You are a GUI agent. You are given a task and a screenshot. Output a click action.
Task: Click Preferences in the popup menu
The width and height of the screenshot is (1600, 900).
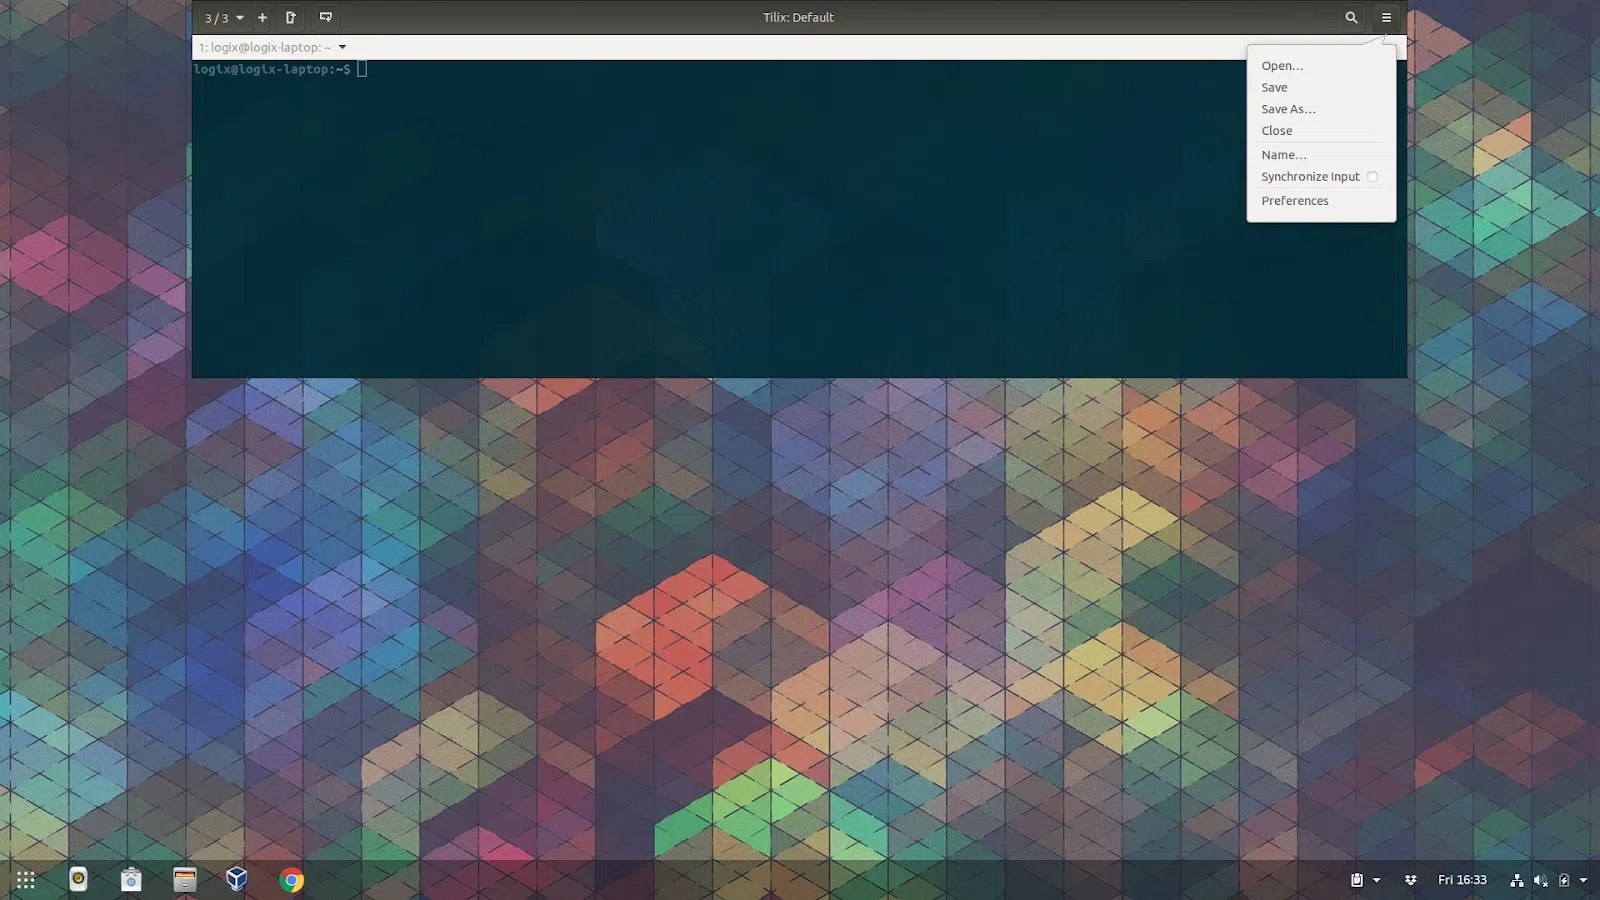pyautogui.click(x=1295, y=201)
